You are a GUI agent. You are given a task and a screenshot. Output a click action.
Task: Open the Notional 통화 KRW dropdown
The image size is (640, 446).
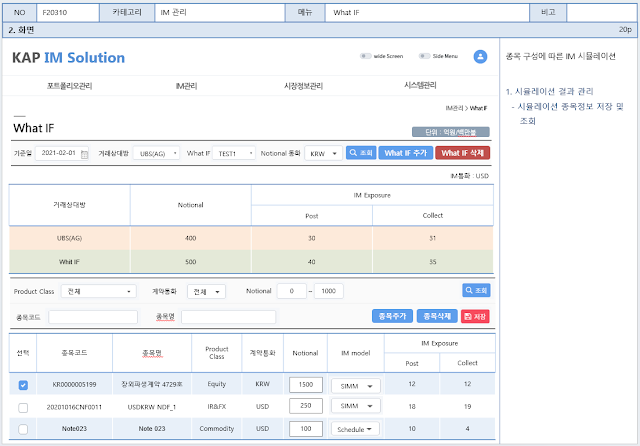tap(323, 153)
